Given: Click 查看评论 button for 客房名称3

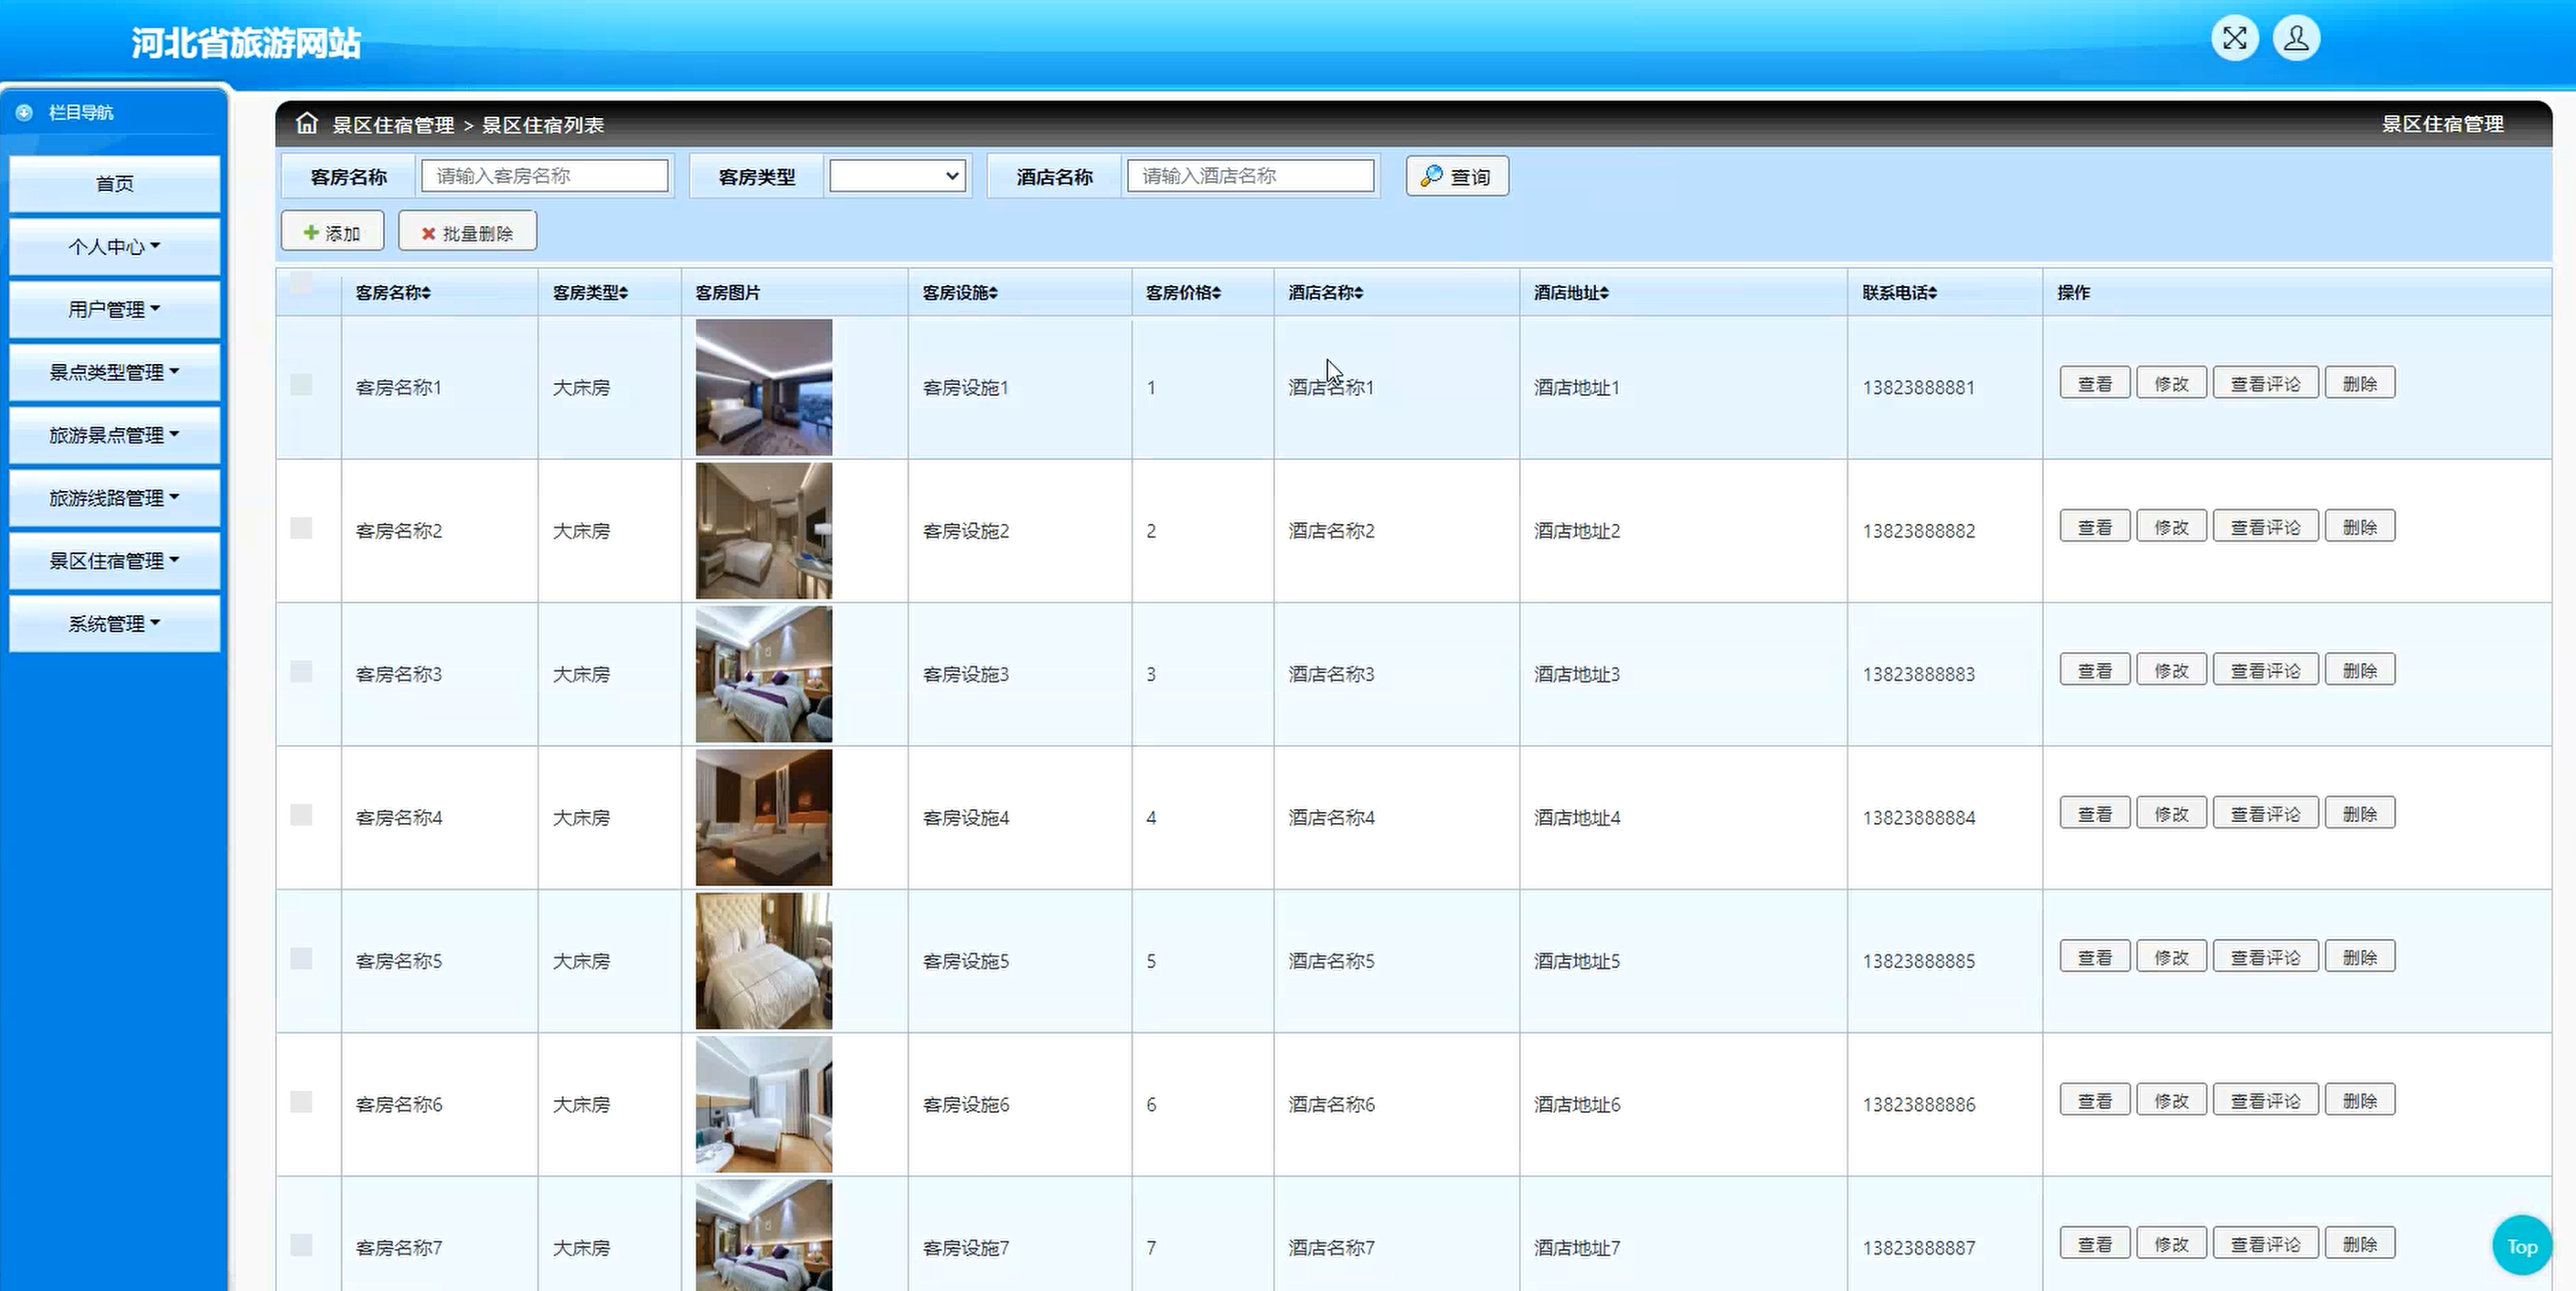Looking at the screenshot, I should tap(2265, 670).
